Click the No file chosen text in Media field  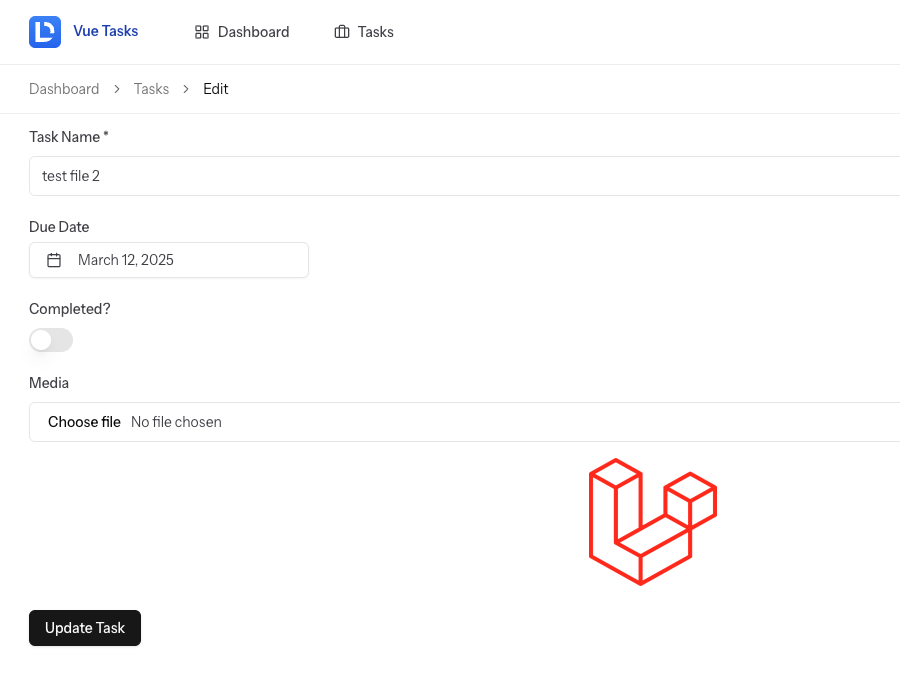tap(176, 422)
